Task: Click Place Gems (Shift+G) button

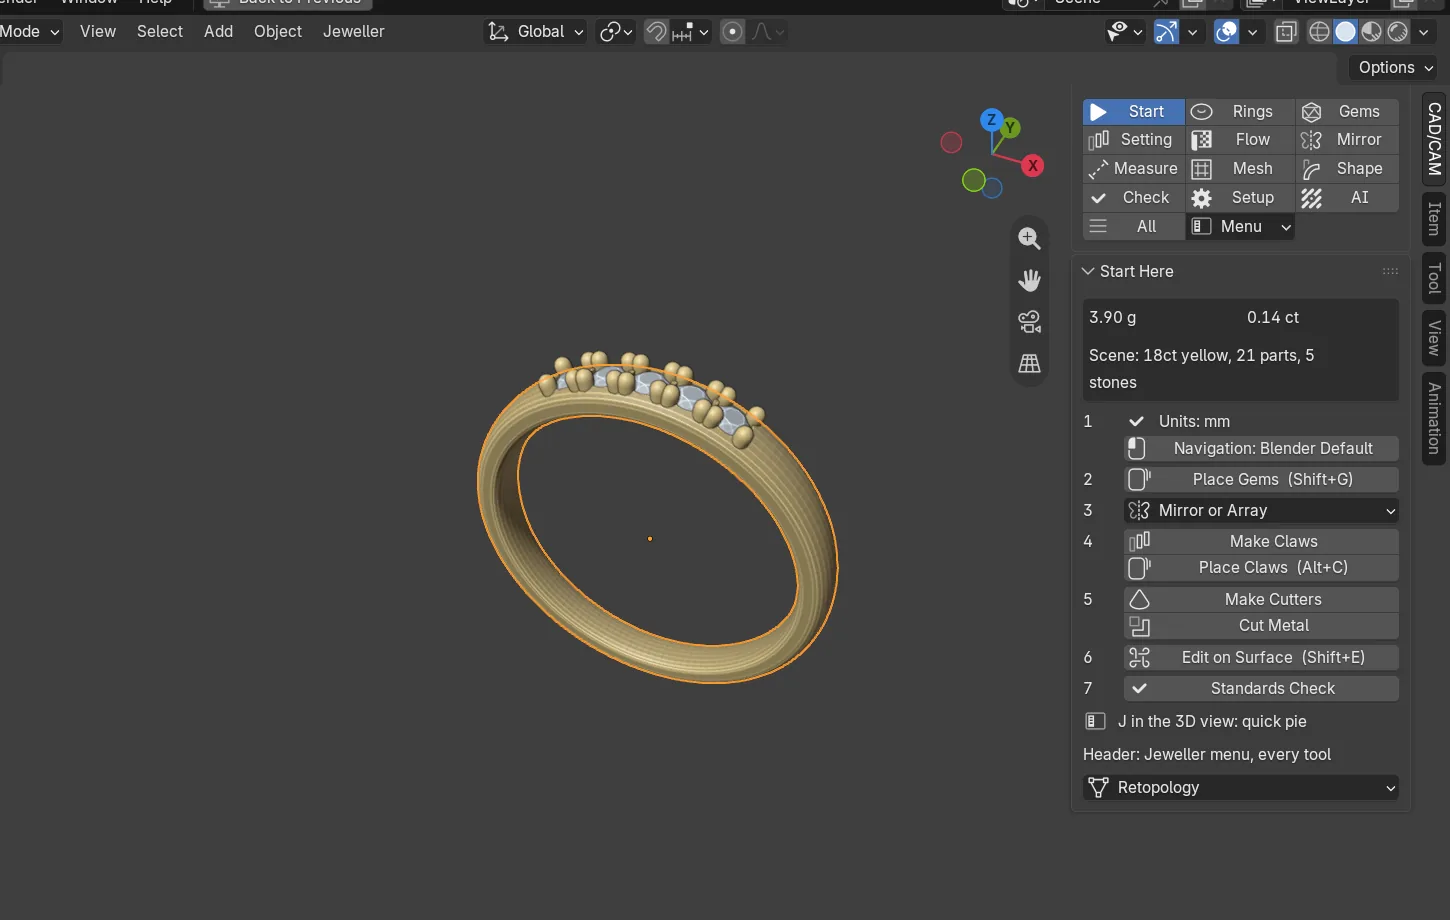Action: (1261, 479)
